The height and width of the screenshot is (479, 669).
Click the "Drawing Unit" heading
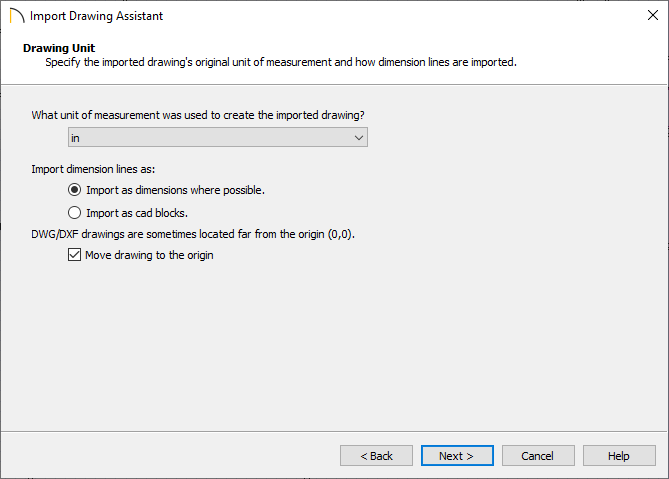pos(59,48)
